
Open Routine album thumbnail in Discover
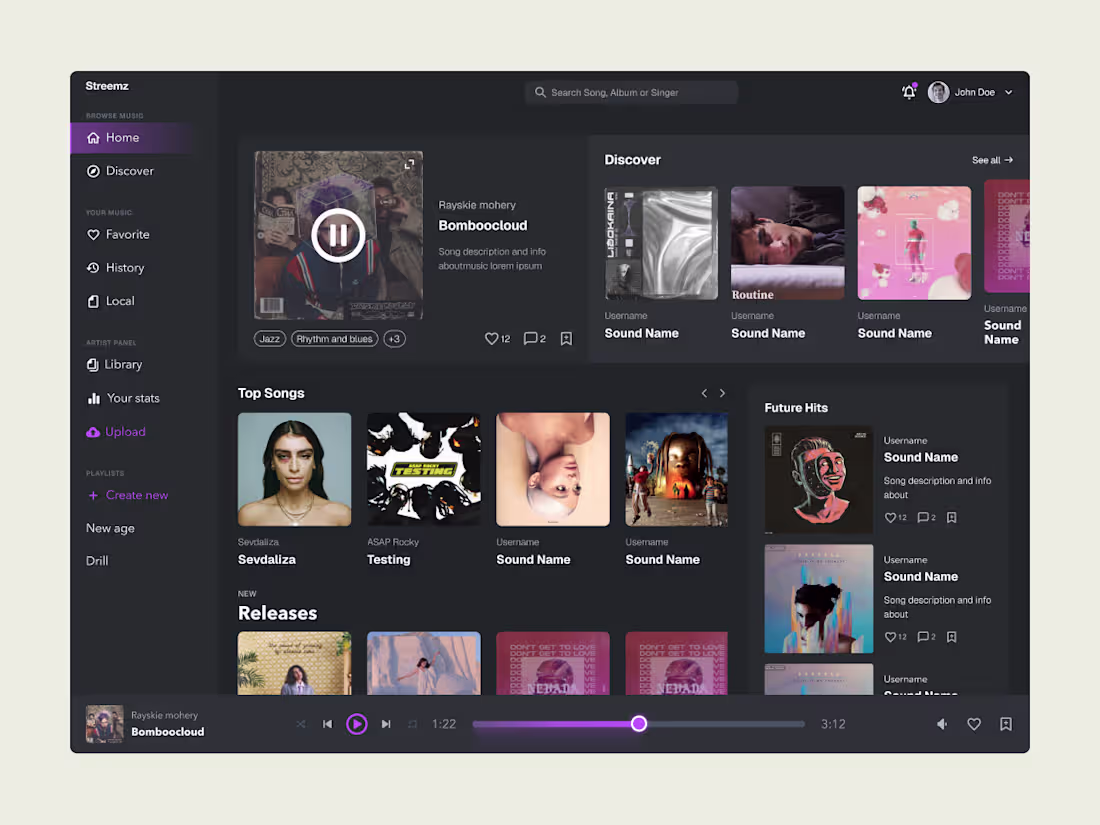[x=788, y=243]
